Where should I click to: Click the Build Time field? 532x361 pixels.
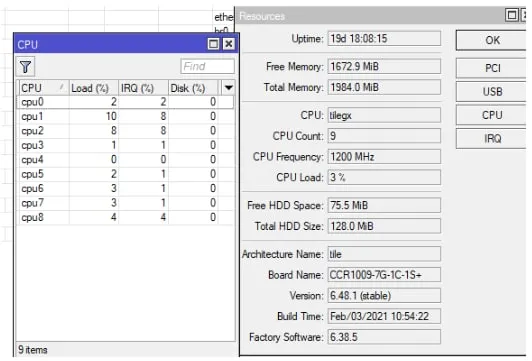[x=384, y=316]
